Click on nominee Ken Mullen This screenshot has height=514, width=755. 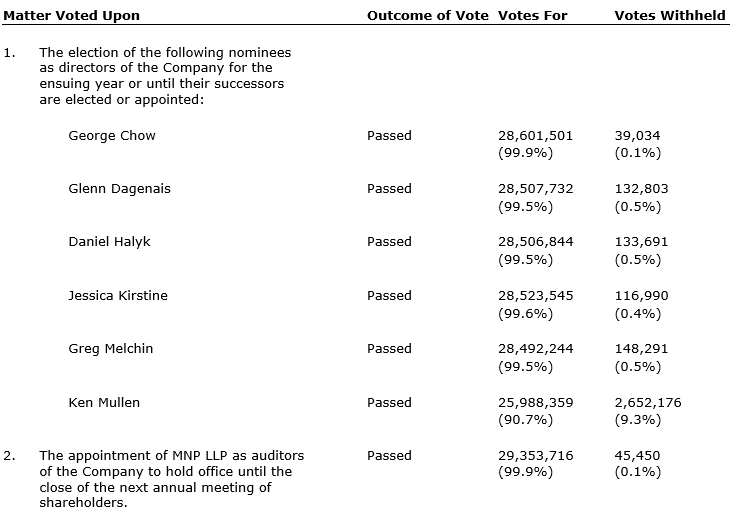click(x=104, y=402)
